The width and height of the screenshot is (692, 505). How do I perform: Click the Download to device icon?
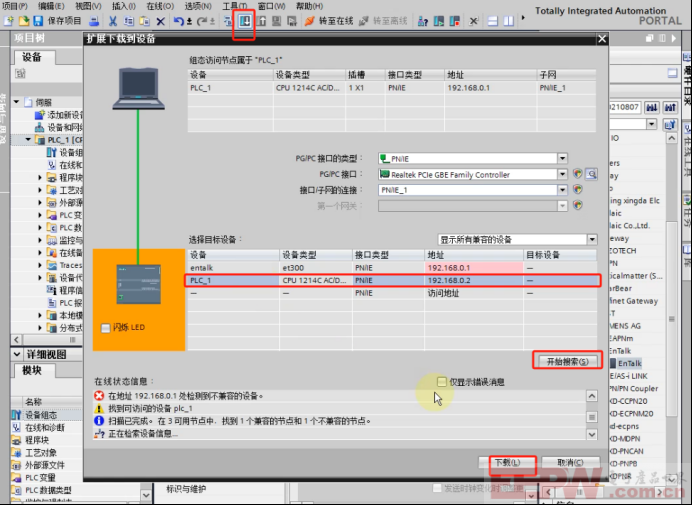(244, 21)
